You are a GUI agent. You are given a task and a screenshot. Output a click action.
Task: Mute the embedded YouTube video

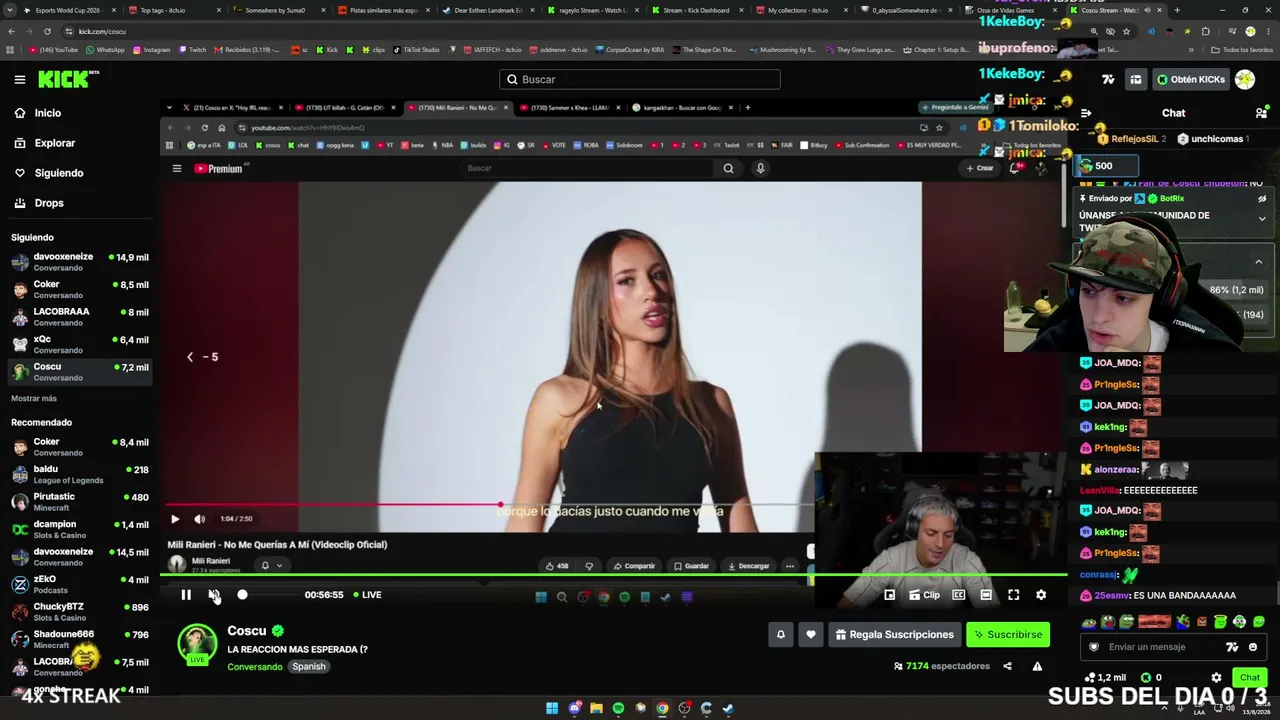199,519
